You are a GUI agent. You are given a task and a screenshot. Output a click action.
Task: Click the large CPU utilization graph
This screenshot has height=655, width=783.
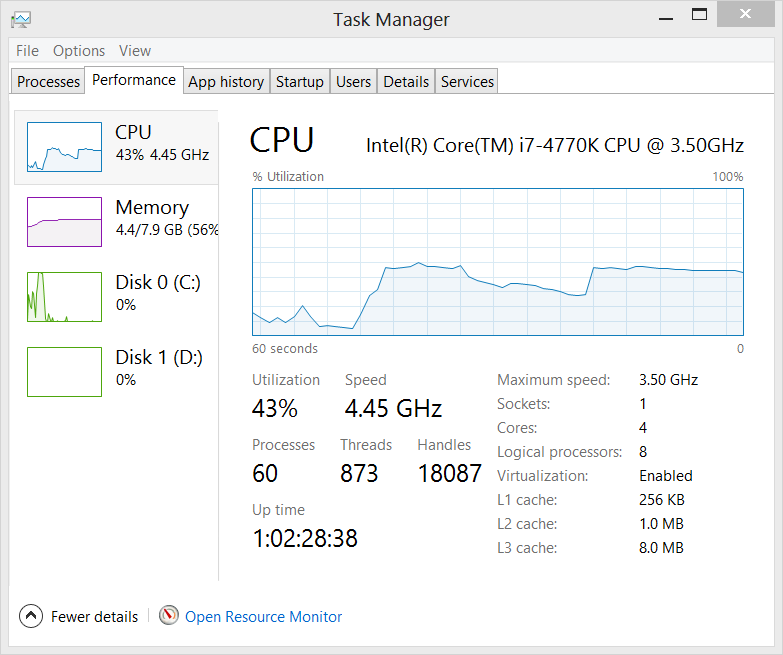[x=498, y=262]
